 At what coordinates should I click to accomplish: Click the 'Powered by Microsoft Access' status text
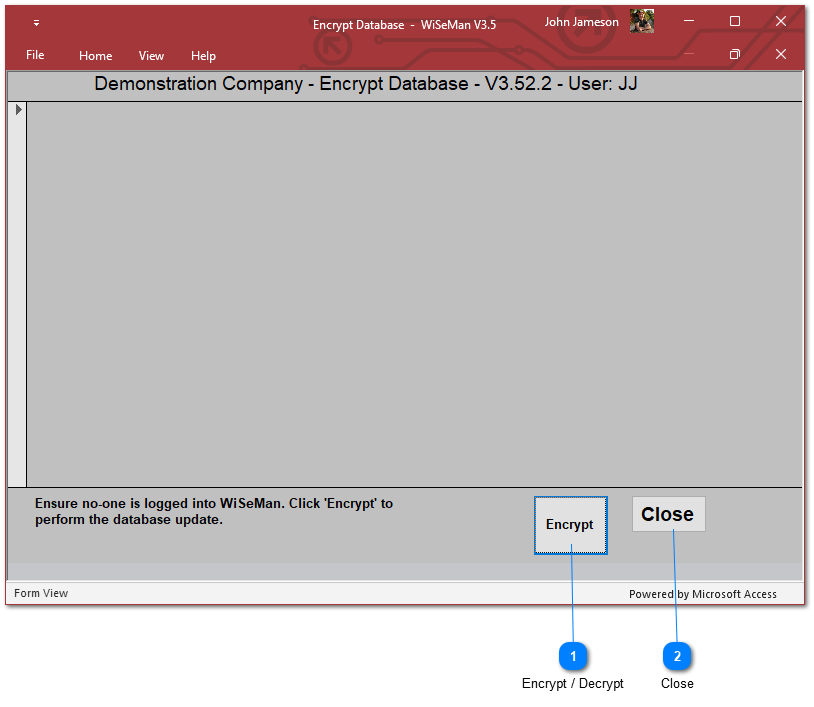pos(702,594)
